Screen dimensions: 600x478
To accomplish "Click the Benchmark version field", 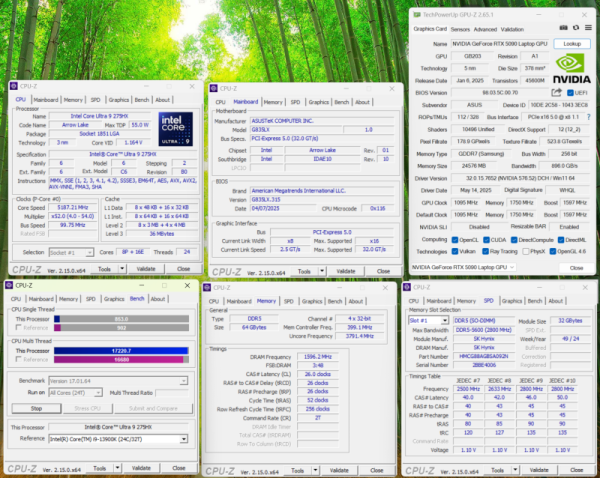I will (118, 381).
